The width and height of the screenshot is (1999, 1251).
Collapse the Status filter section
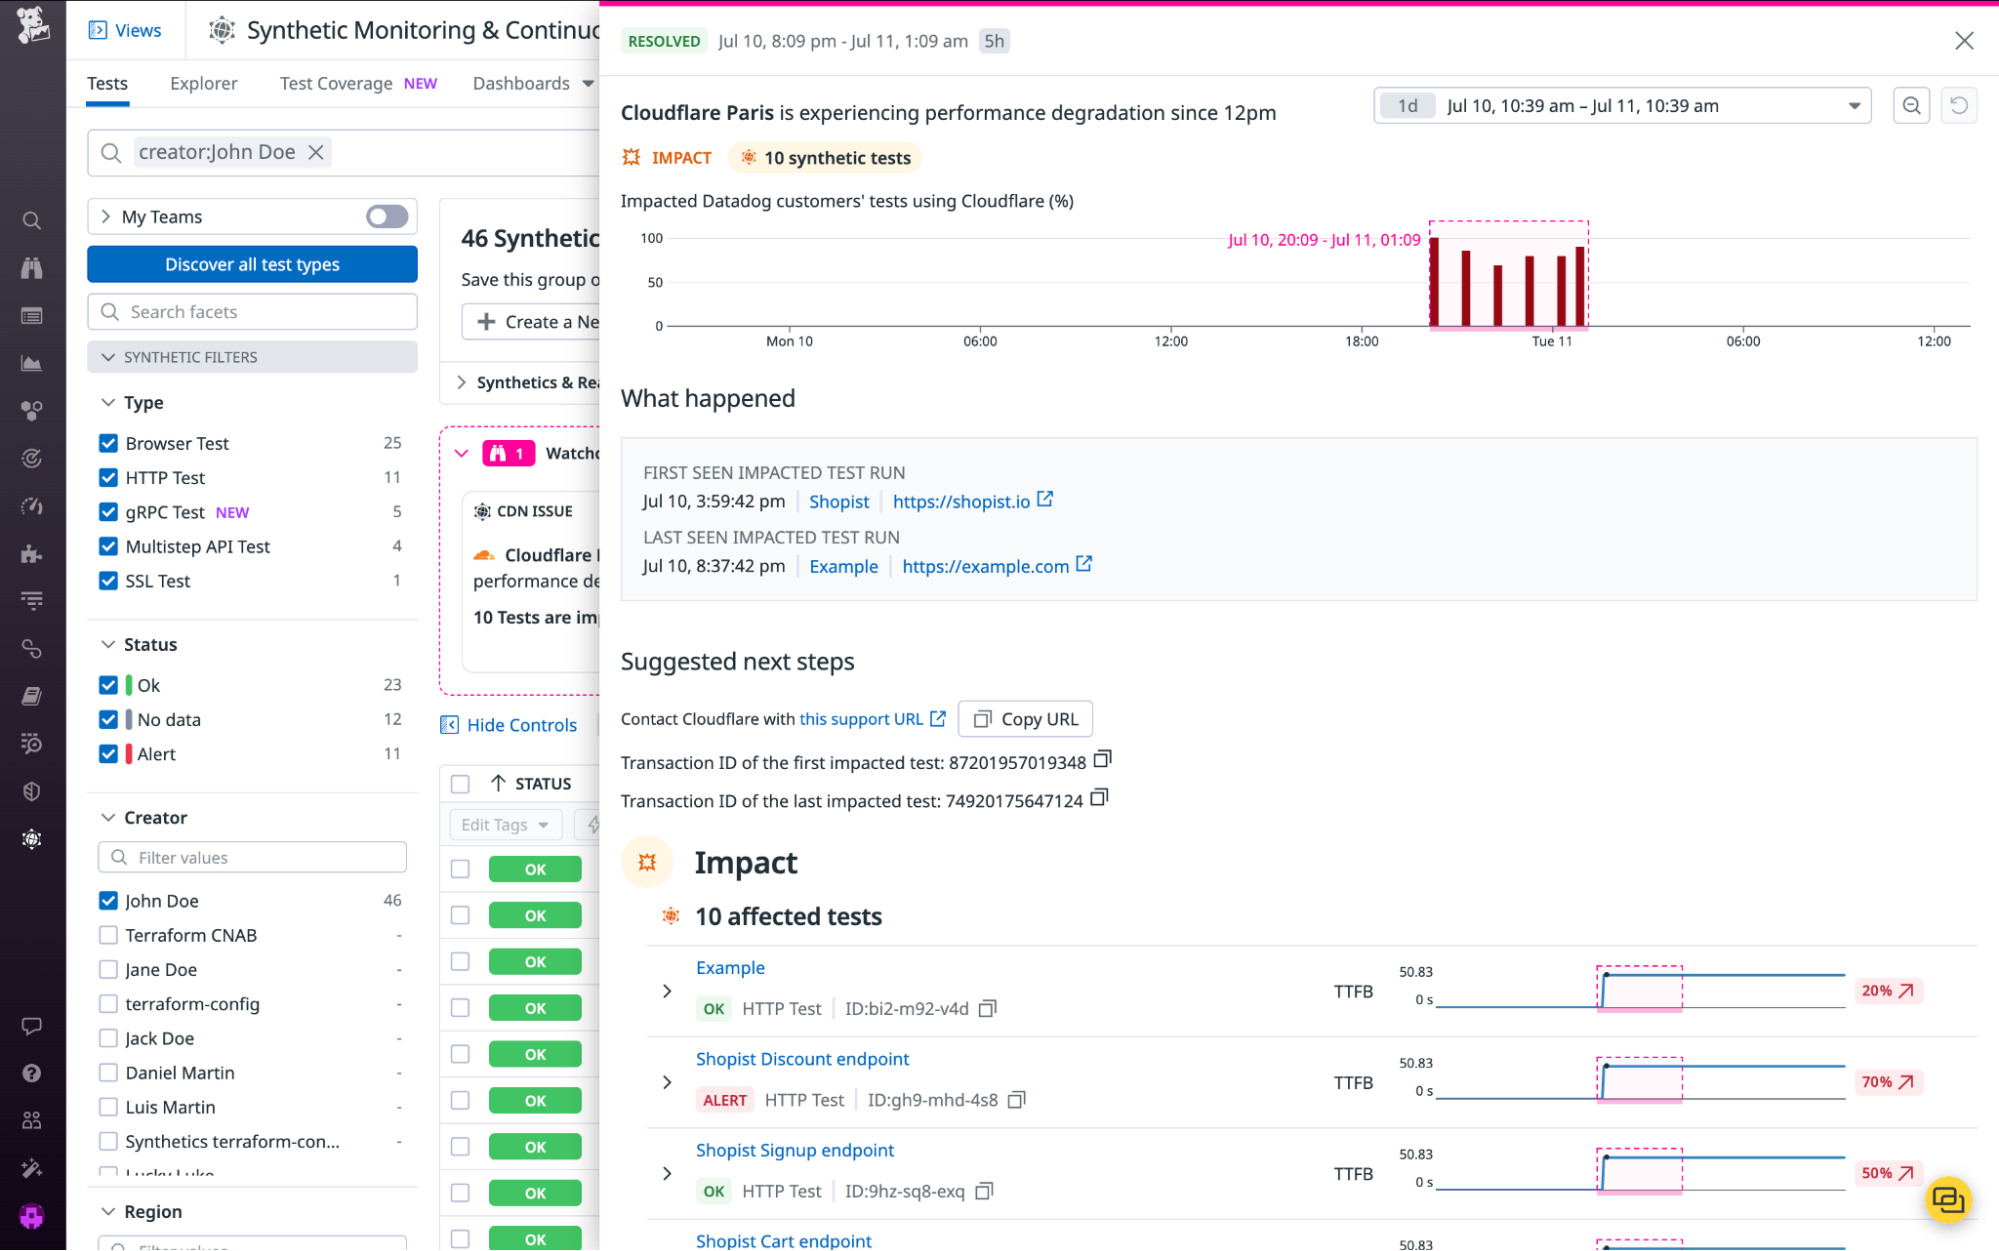(x=109, y=644)
